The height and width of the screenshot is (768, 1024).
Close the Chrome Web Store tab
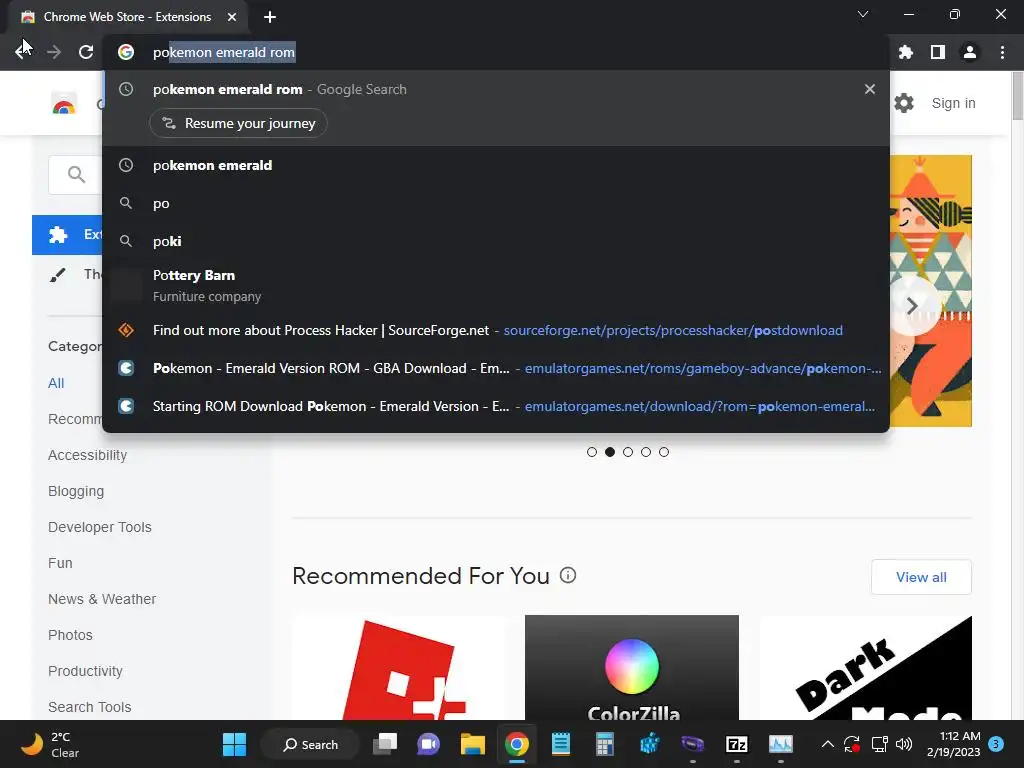[232, 17]
